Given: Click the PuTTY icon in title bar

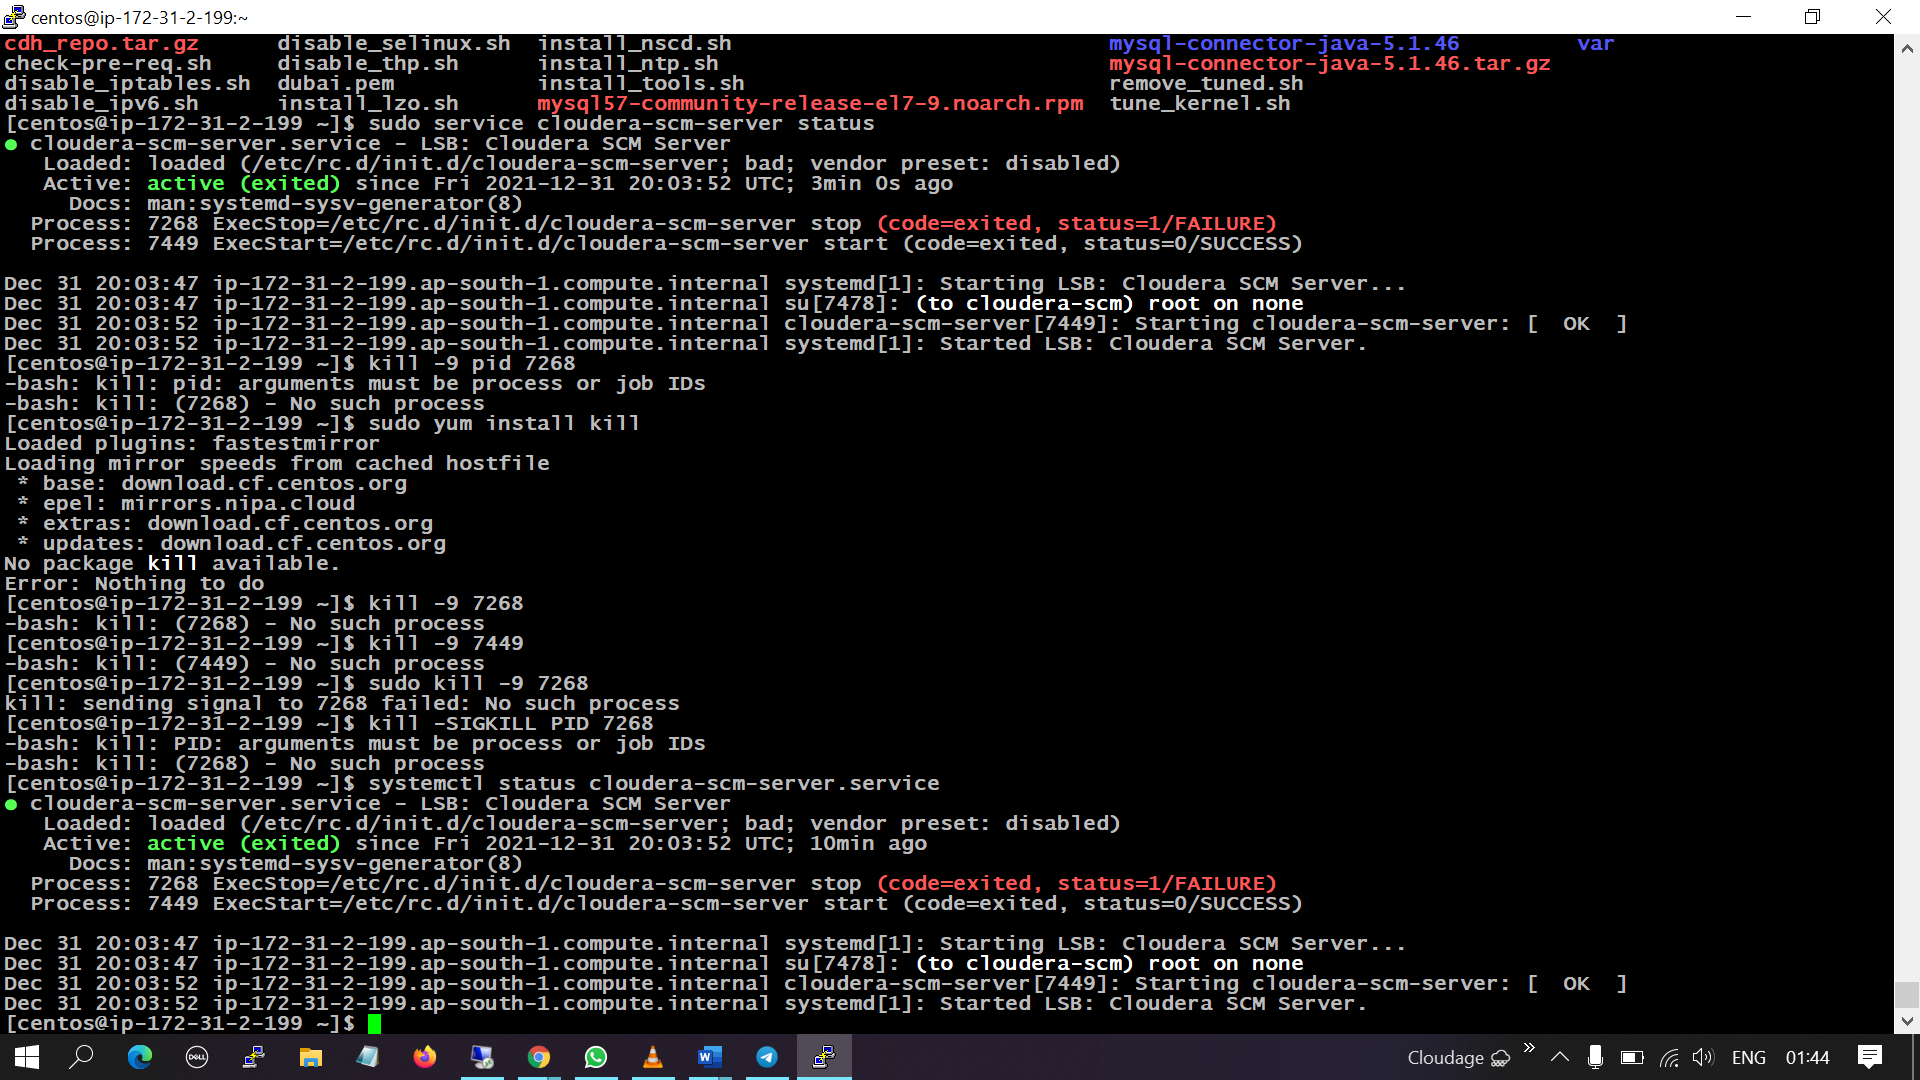Looking at the screenshot, I should 14,17.
